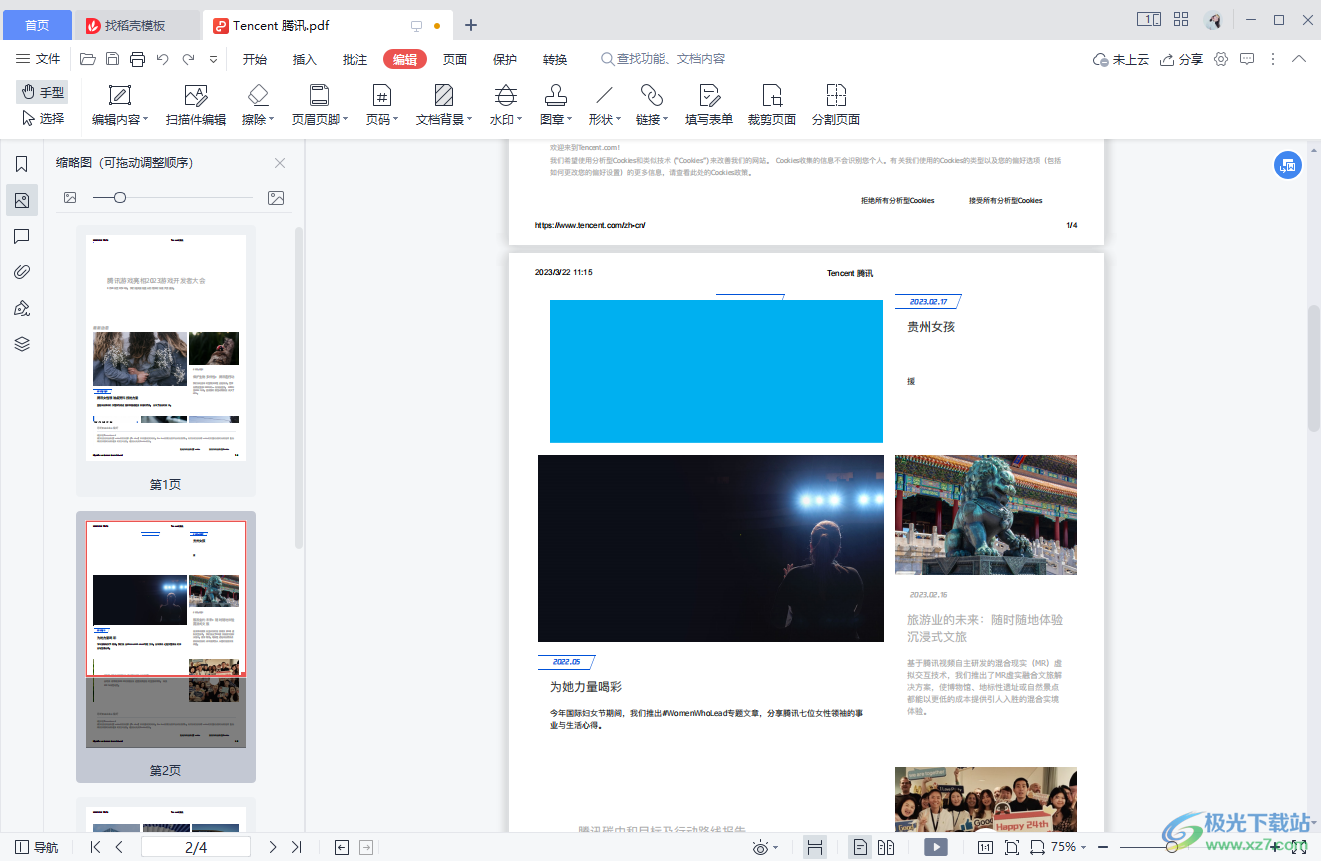Click the previous page arrow in status bar

[x=119, y=847]
